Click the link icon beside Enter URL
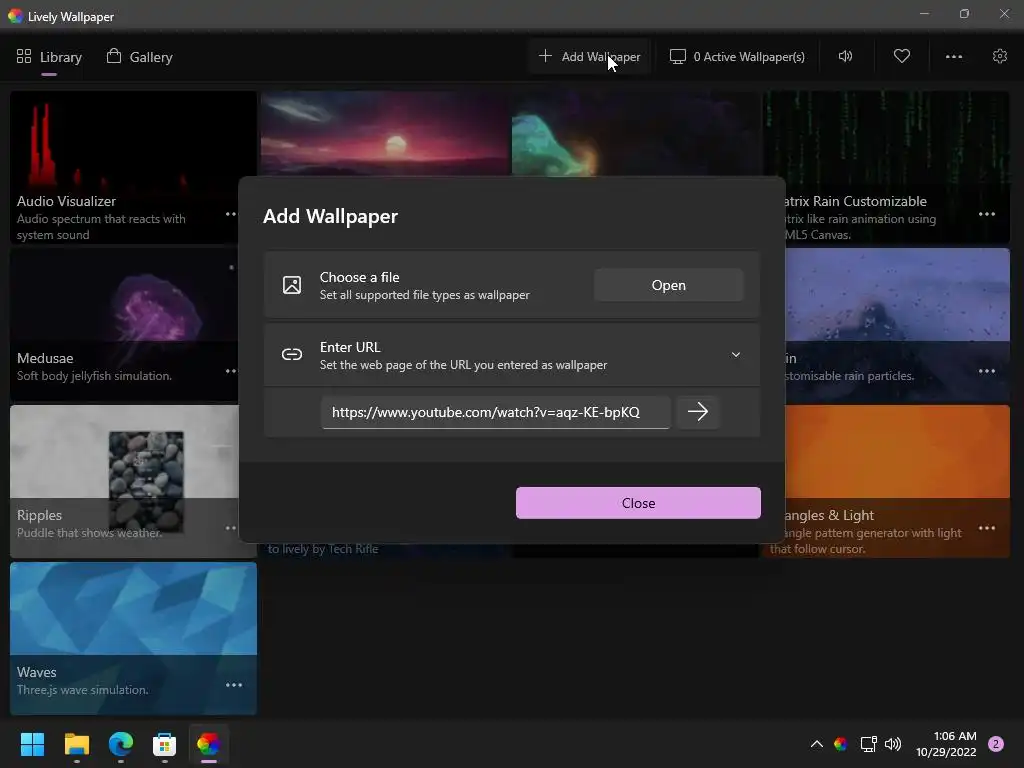This screenshot has height=768, width=1024. [292, 355]
